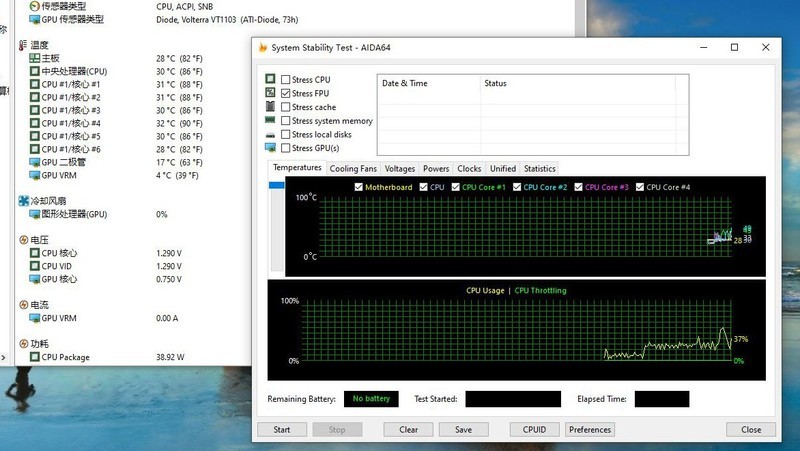The image size is (800, 451).
Task: Click the Save button
Action: pos(463,430)
